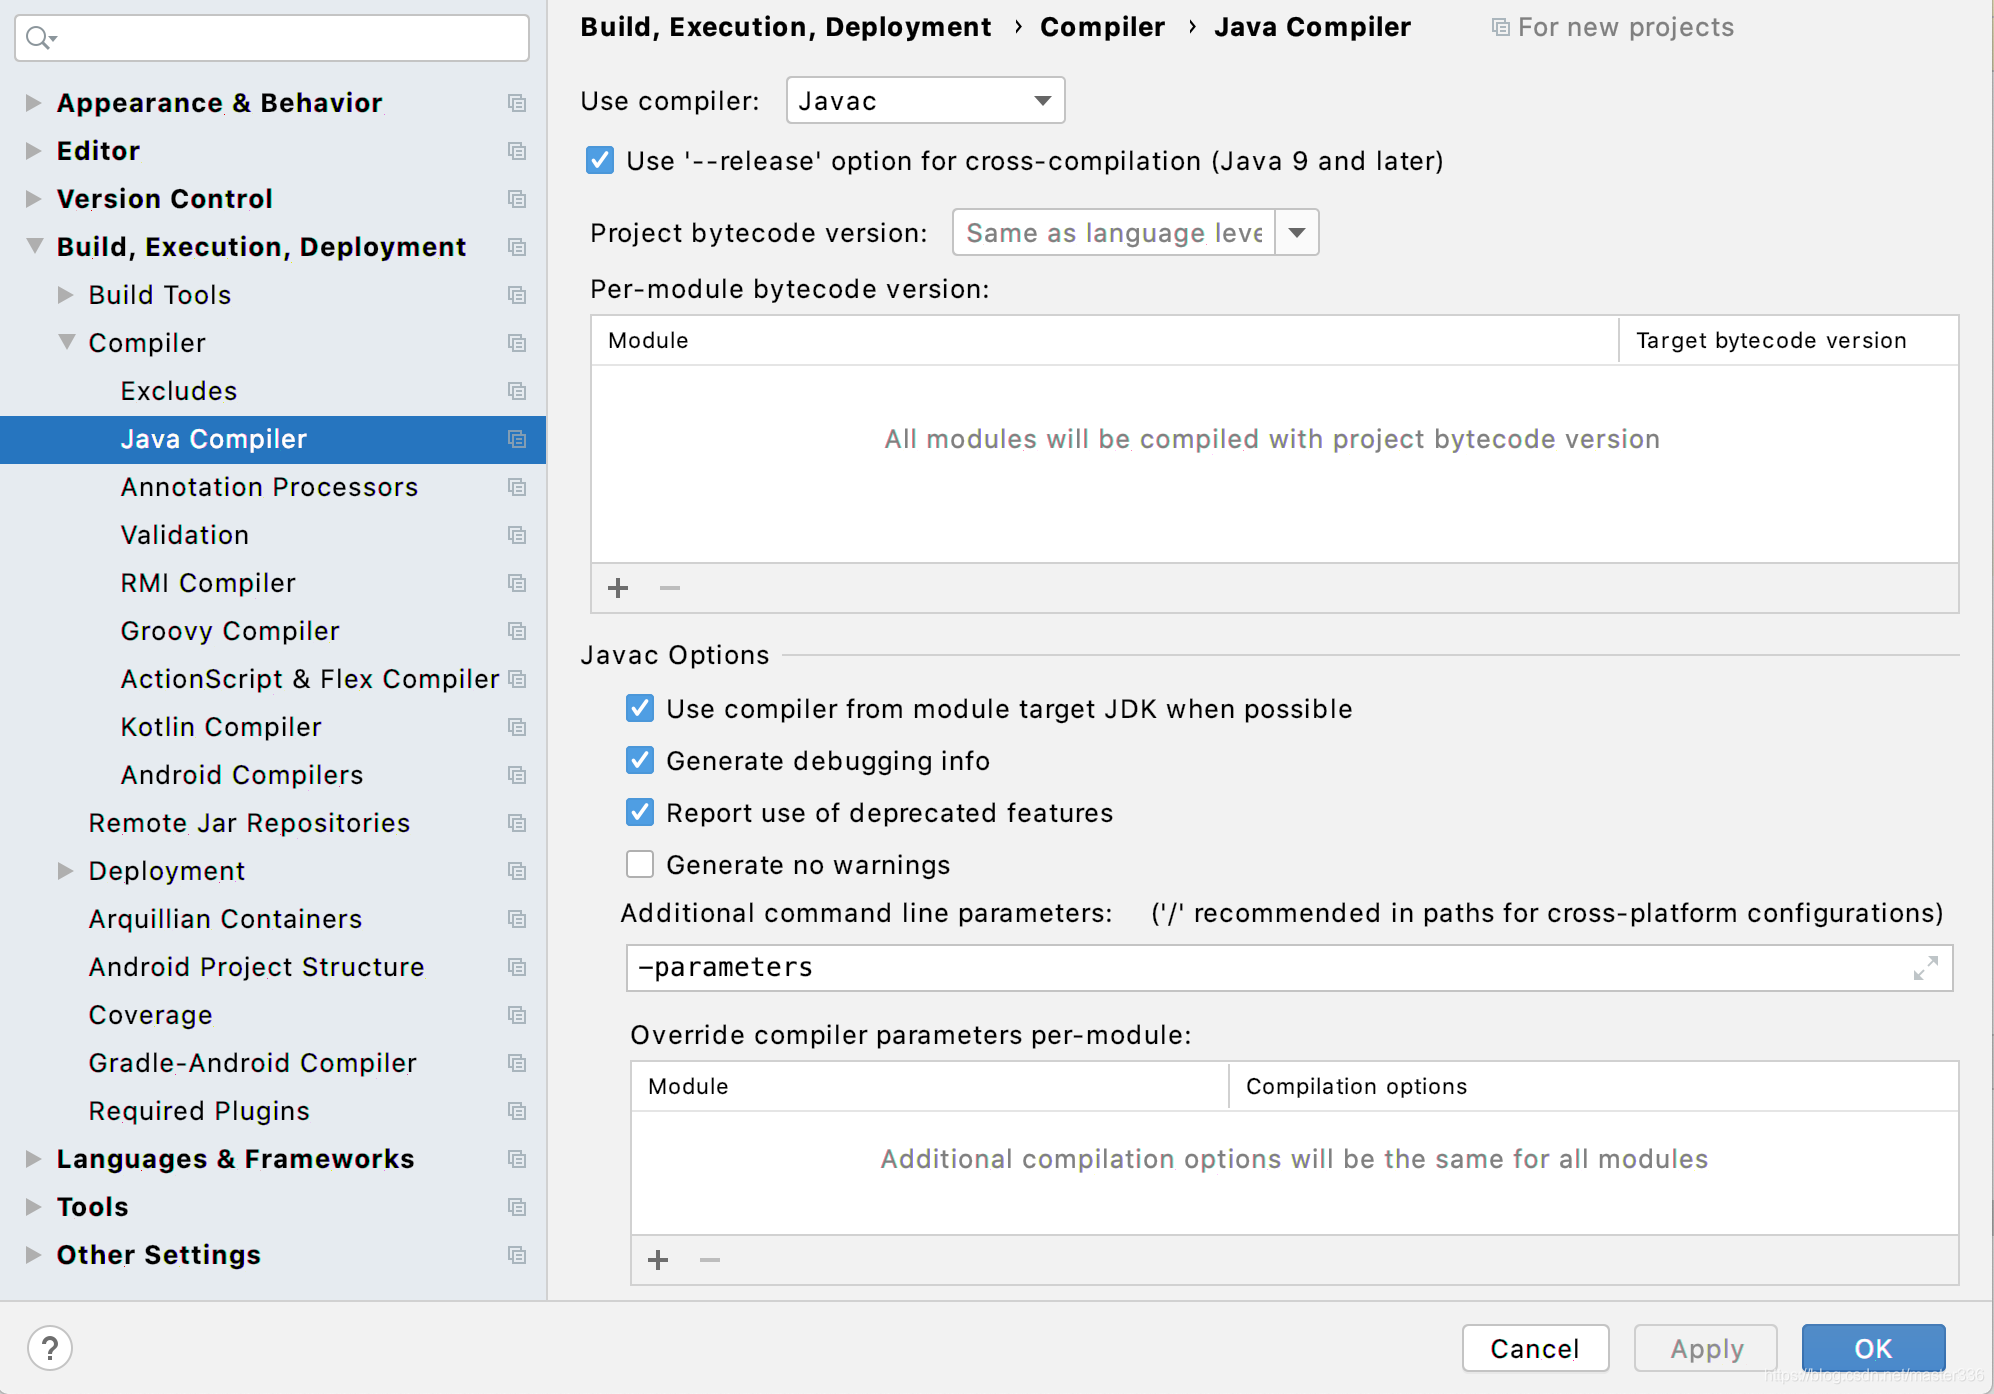The image size is (1994, 1394).
Task: Expand the Version Control section
Action: click(33, 199)
